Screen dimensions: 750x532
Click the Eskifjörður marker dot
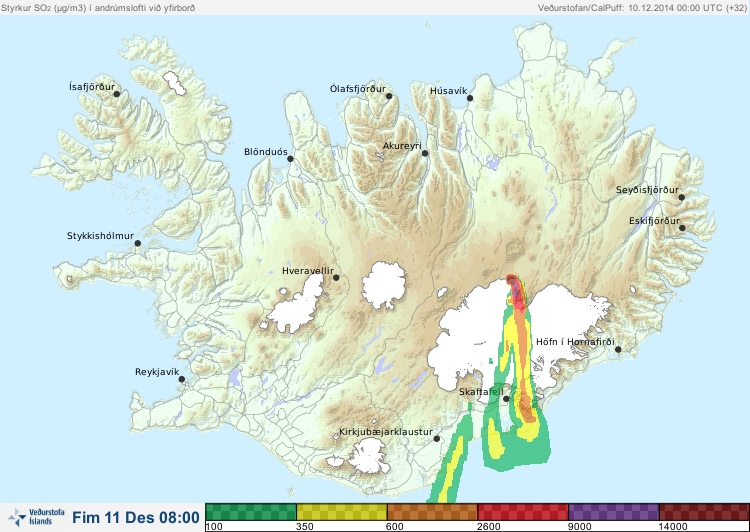click(x=682, y=228)
